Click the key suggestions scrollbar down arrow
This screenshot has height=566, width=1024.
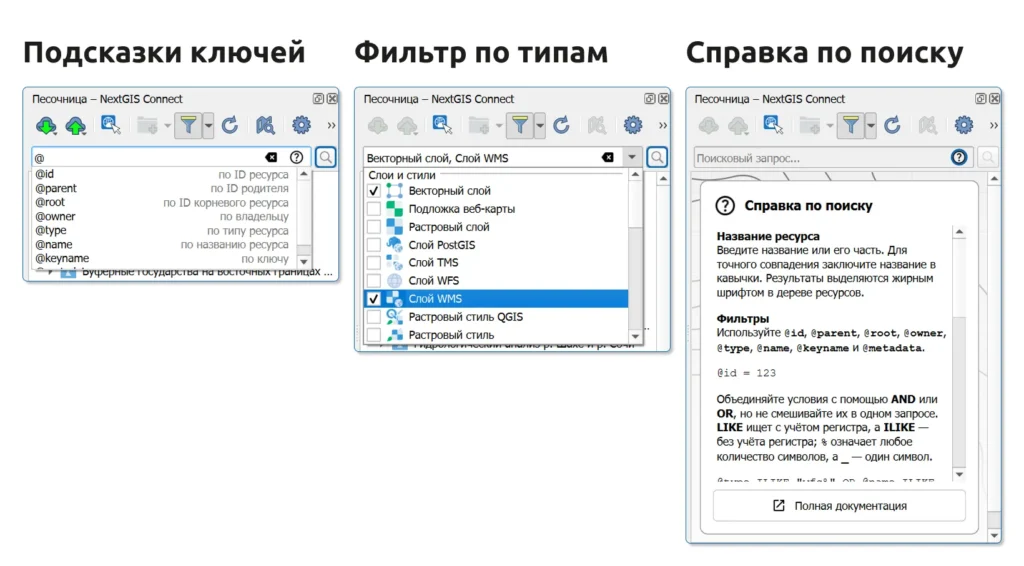(x=304, y=261)
